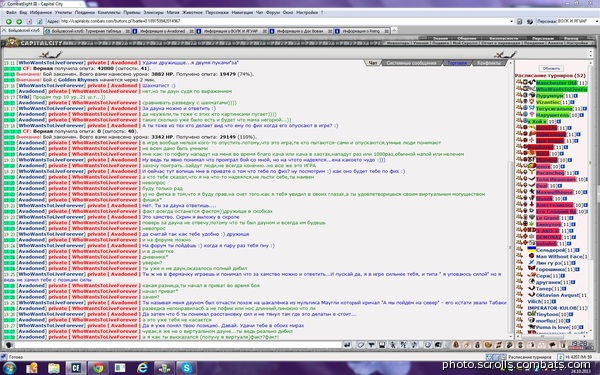Click the eraser clear-chat icon

click(360, 345)
